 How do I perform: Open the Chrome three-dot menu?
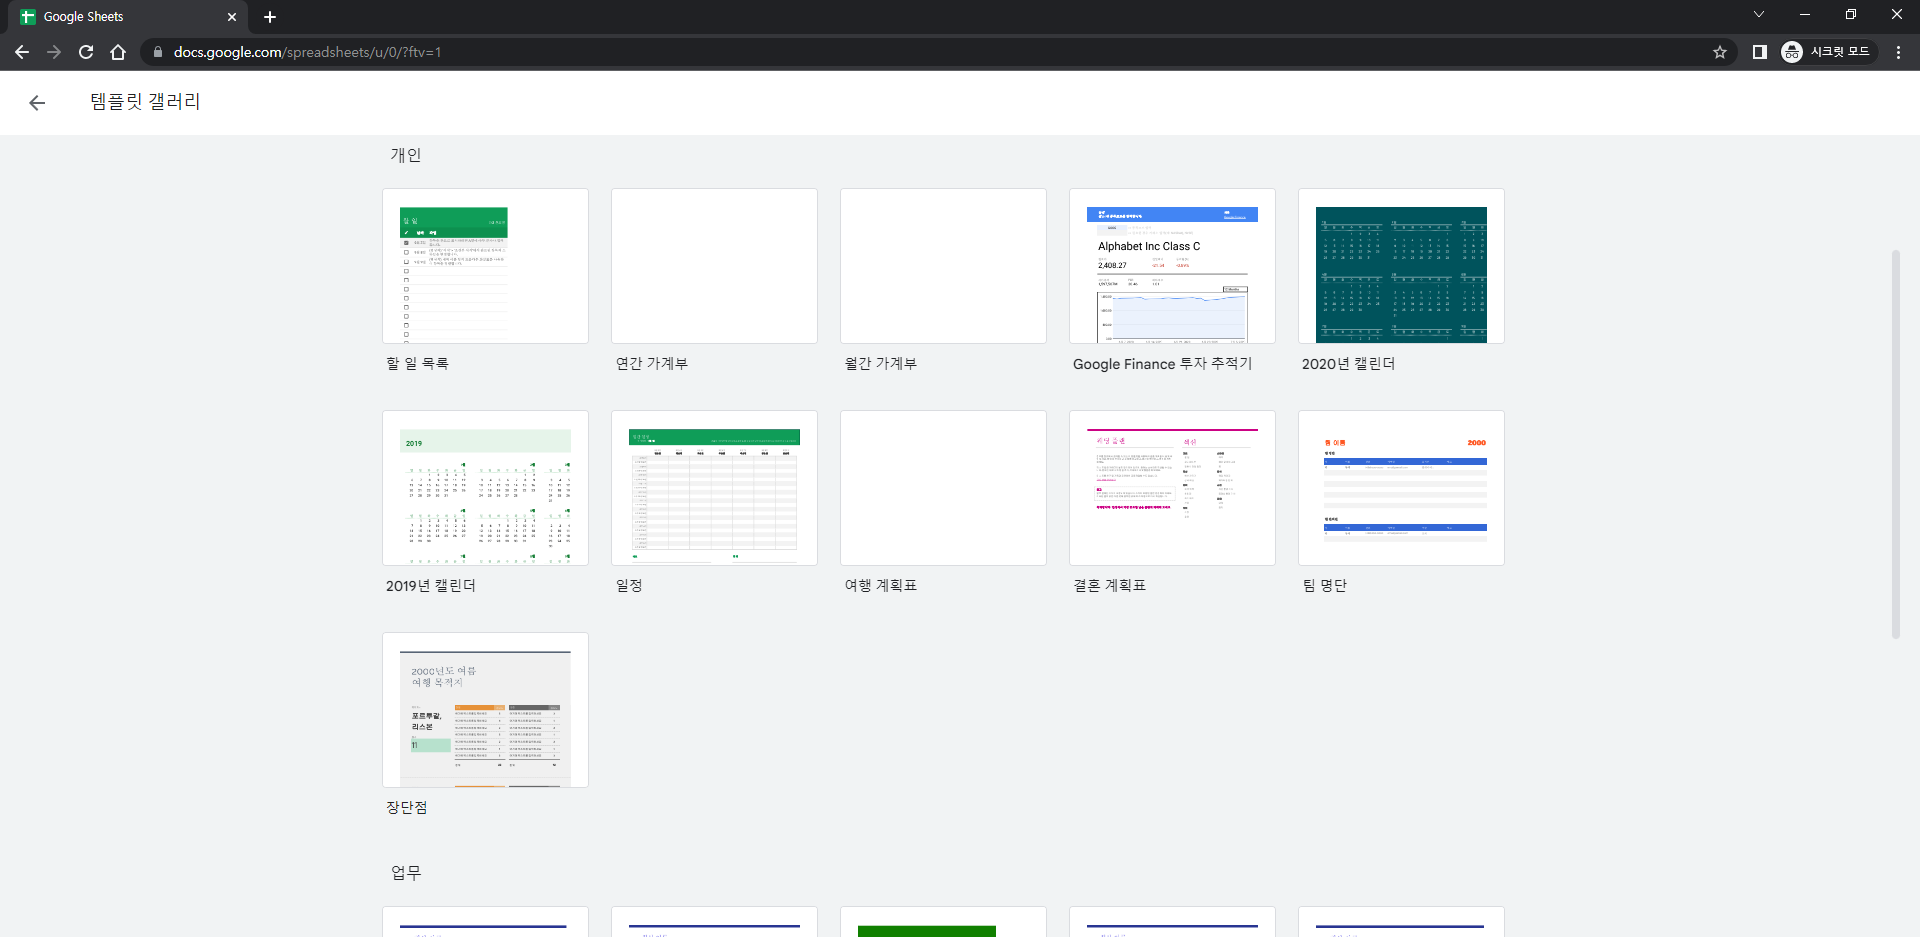click(1898, 52)
